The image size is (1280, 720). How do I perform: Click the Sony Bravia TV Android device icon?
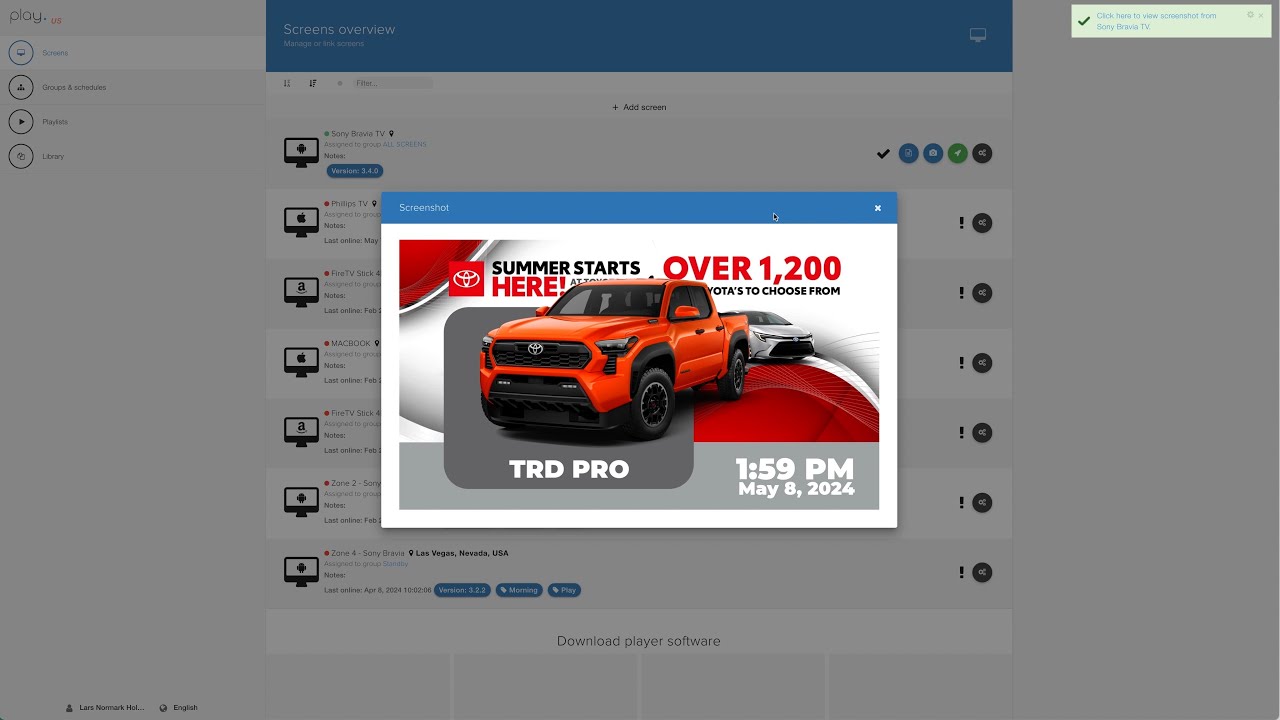[301, 152]
